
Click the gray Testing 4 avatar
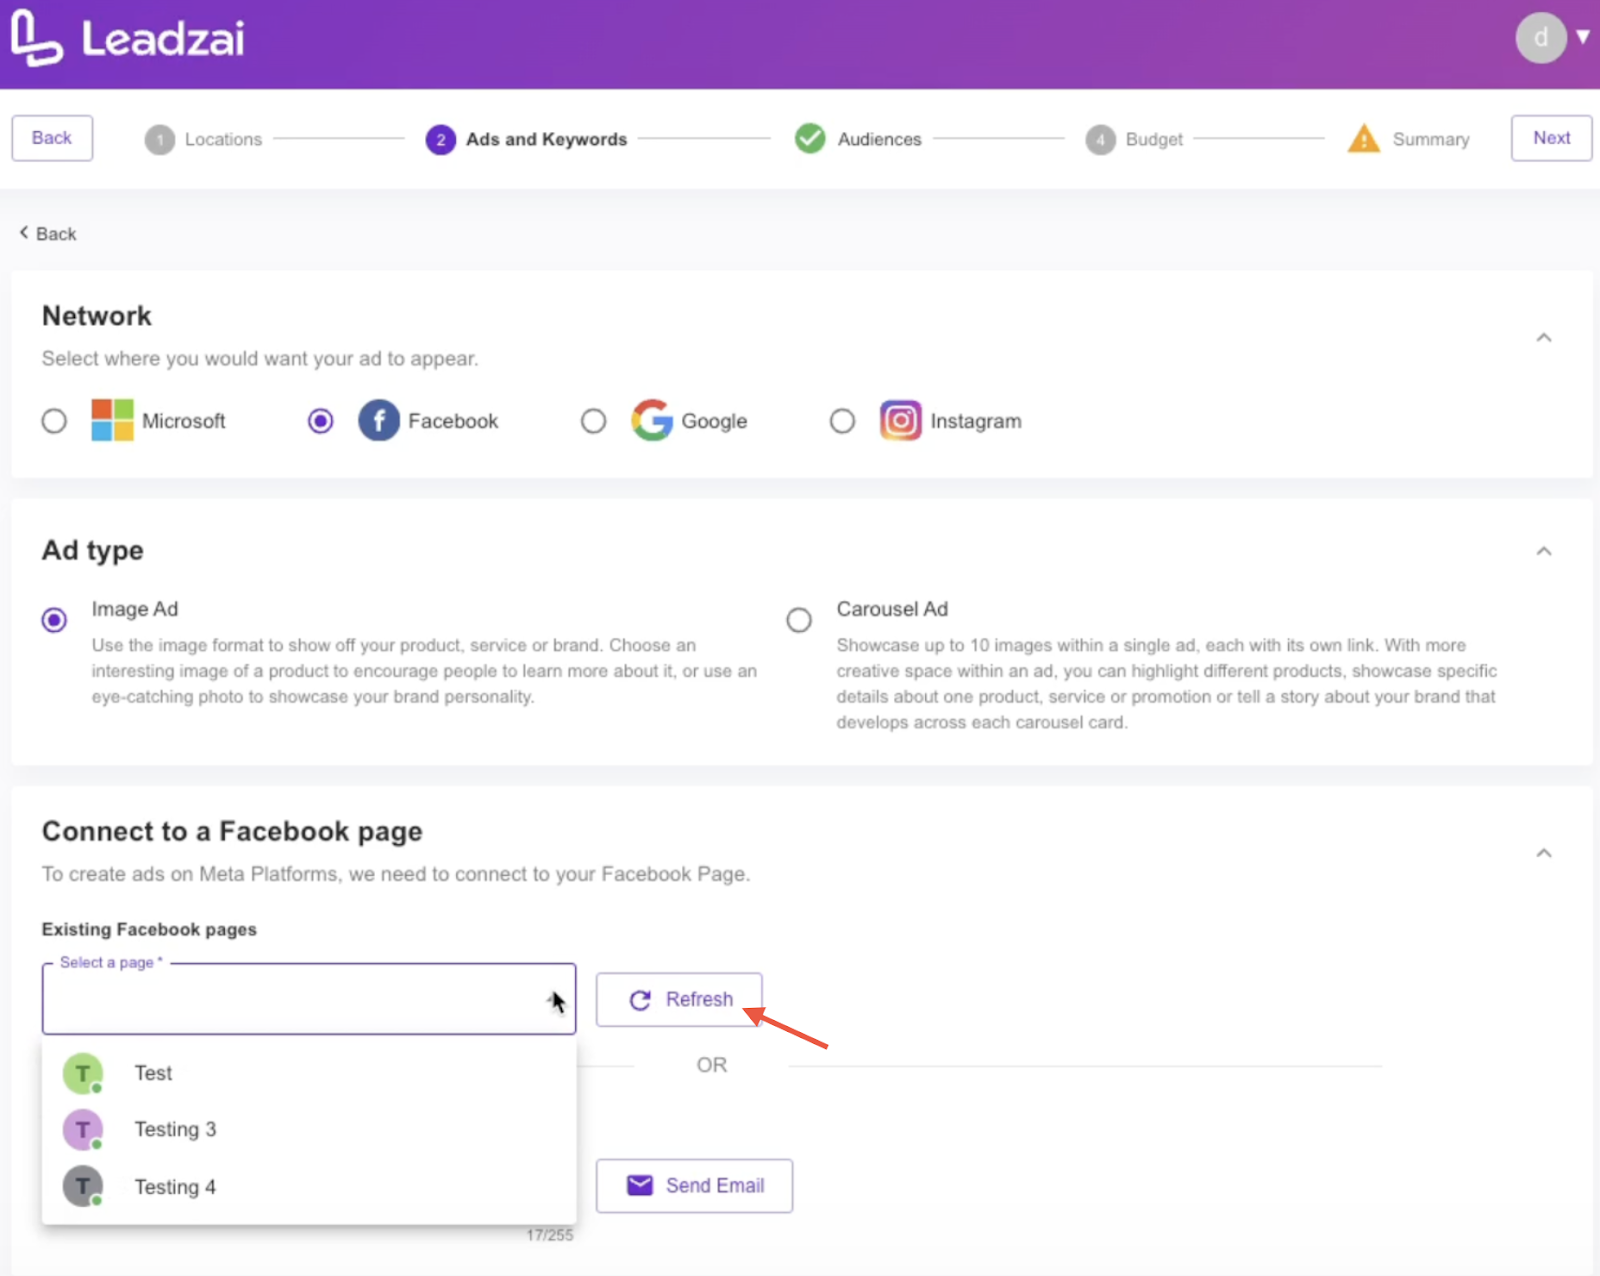83,1187
